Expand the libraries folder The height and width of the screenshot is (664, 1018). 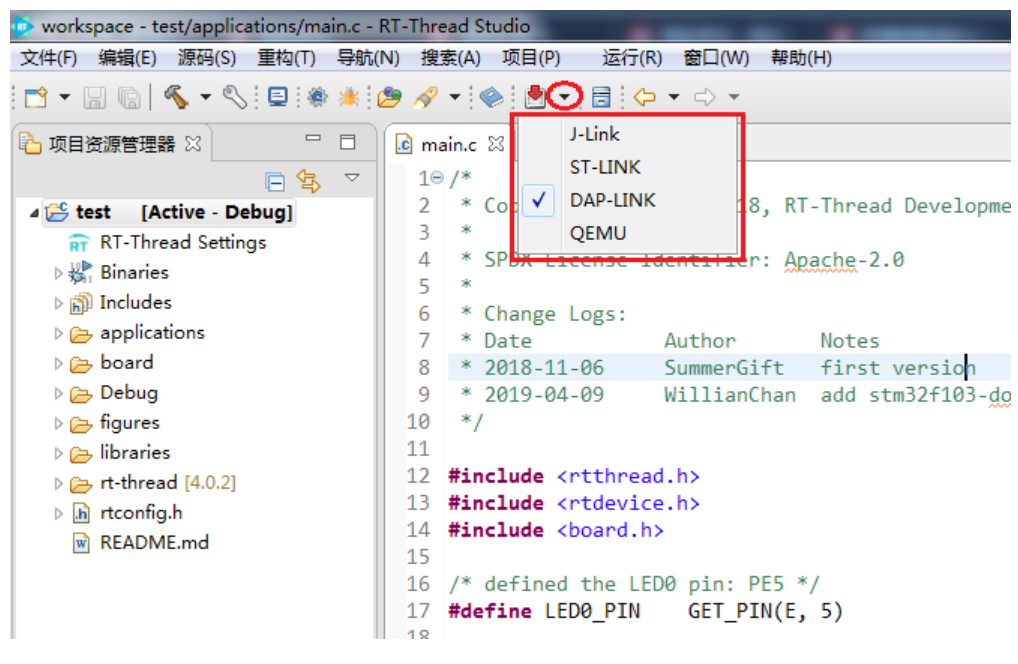tap(58, 454)
